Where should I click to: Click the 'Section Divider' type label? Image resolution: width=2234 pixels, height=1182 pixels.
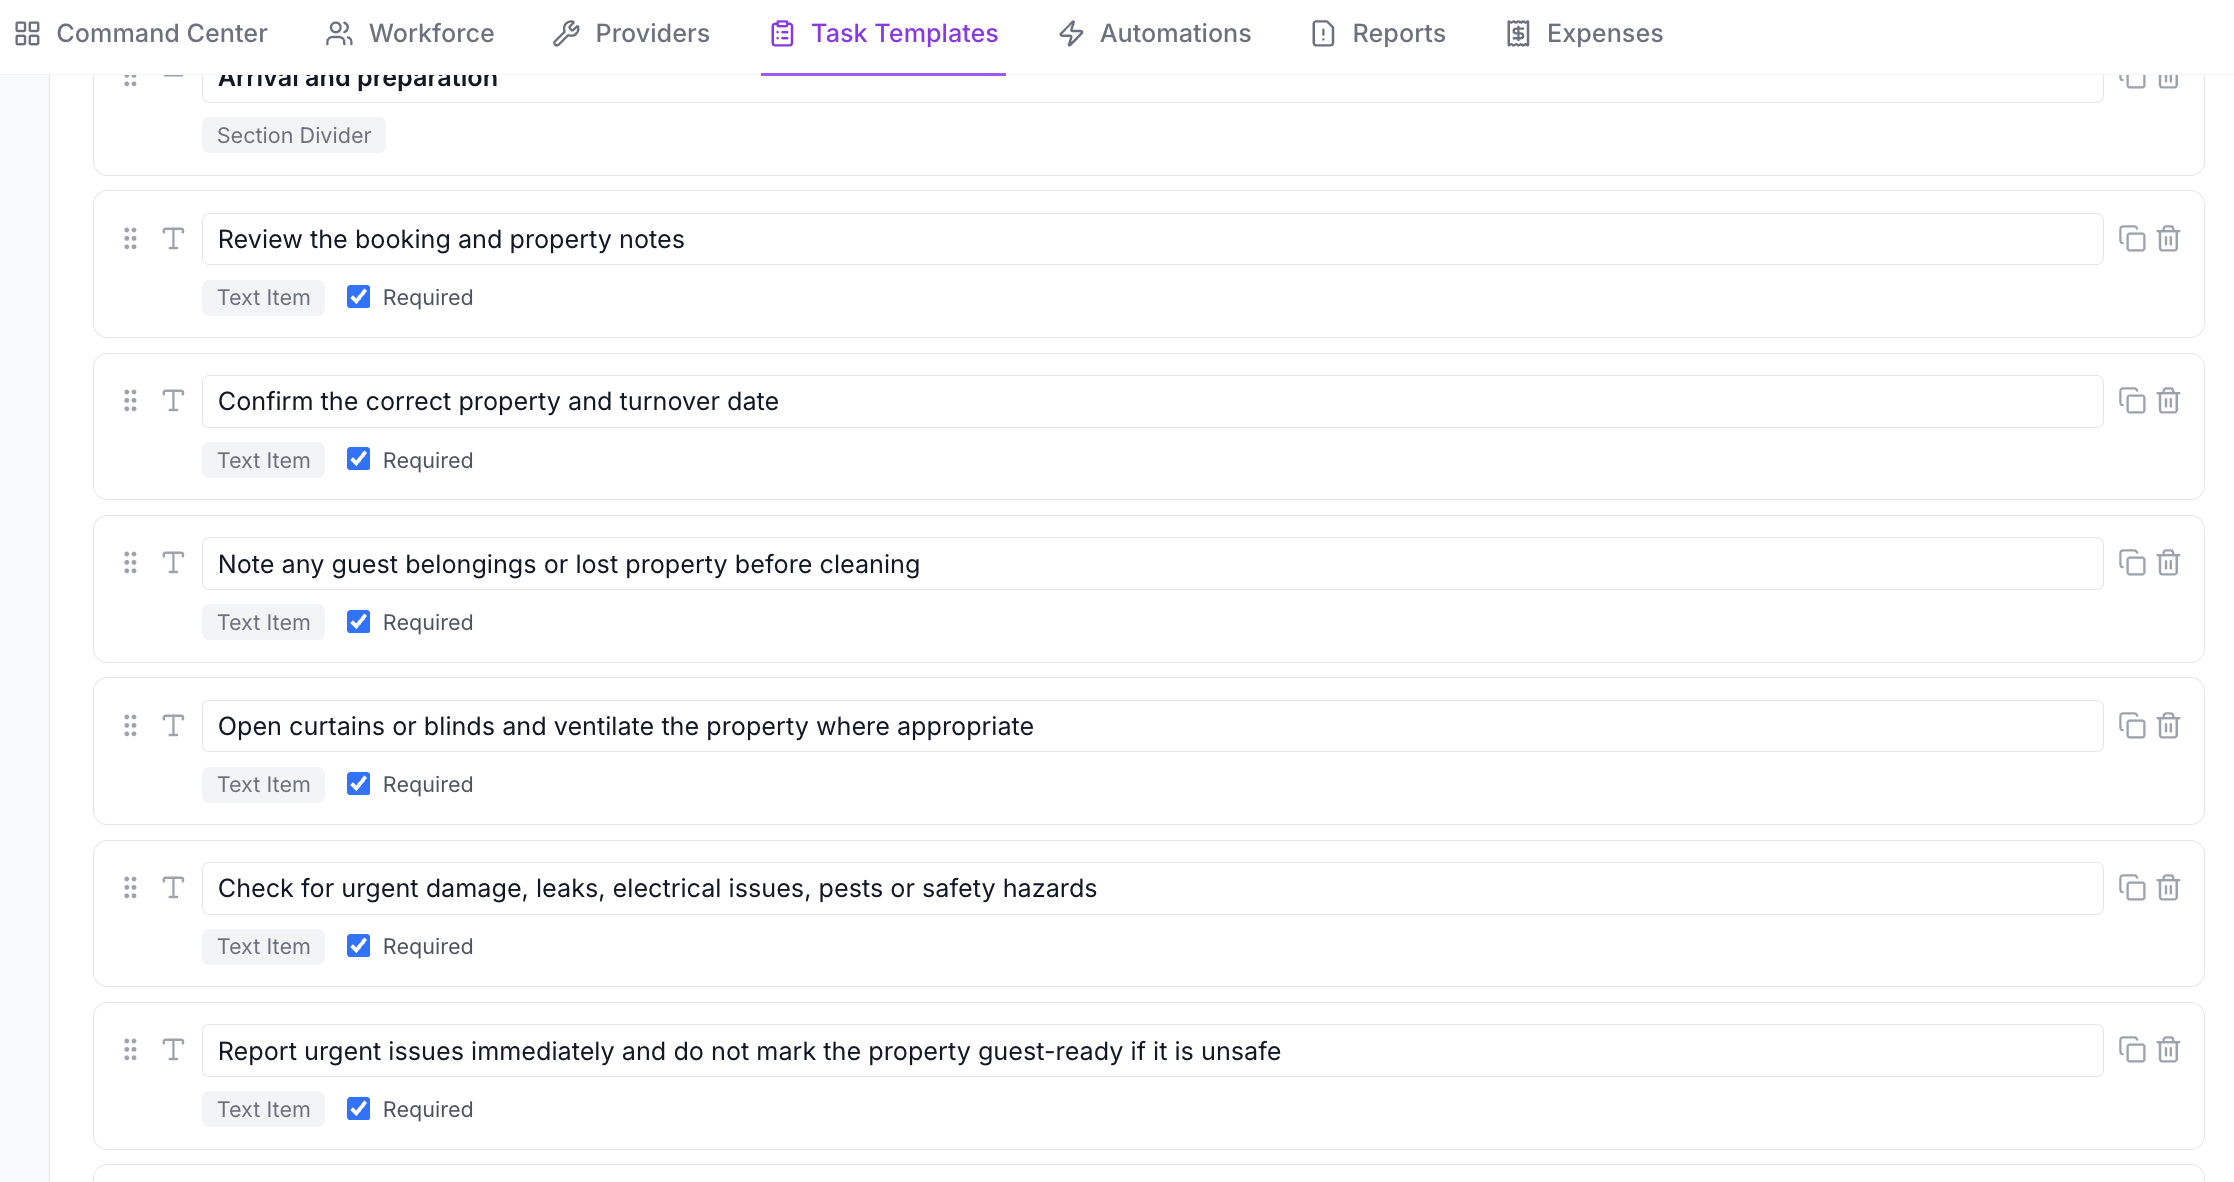point(294,135)
